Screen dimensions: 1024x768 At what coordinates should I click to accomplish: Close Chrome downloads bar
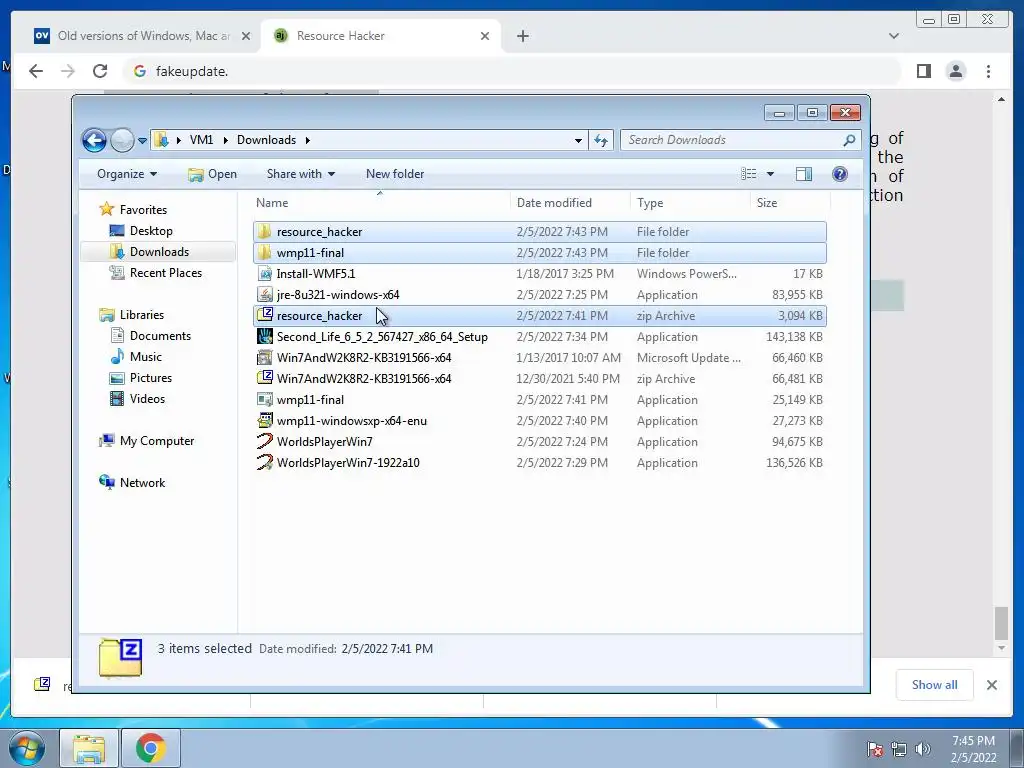[991, 684]
